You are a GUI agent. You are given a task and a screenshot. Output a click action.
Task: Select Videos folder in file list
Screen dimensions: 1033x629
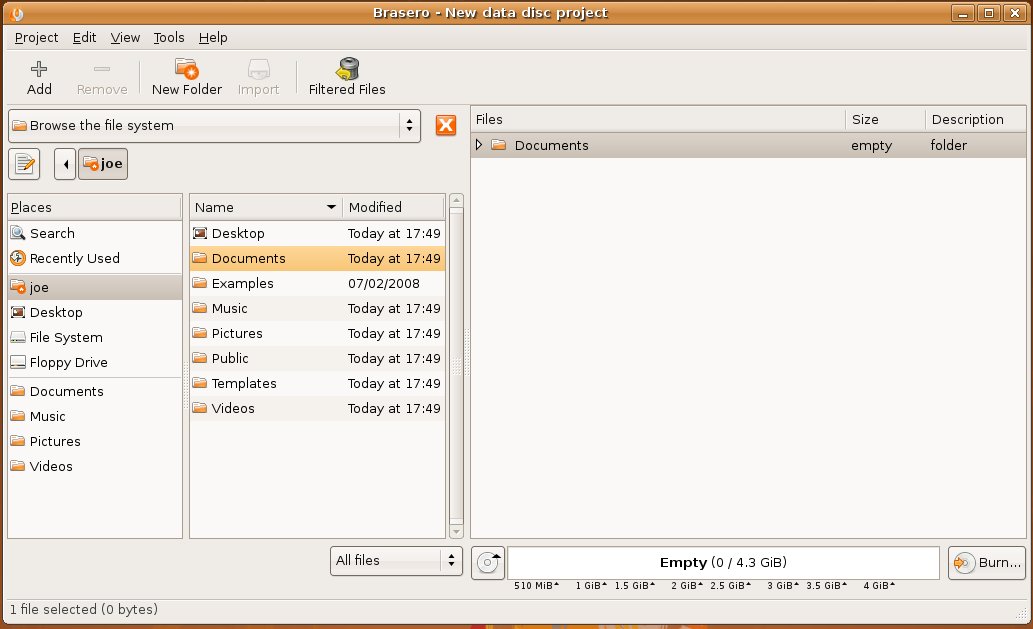(318, 408)
